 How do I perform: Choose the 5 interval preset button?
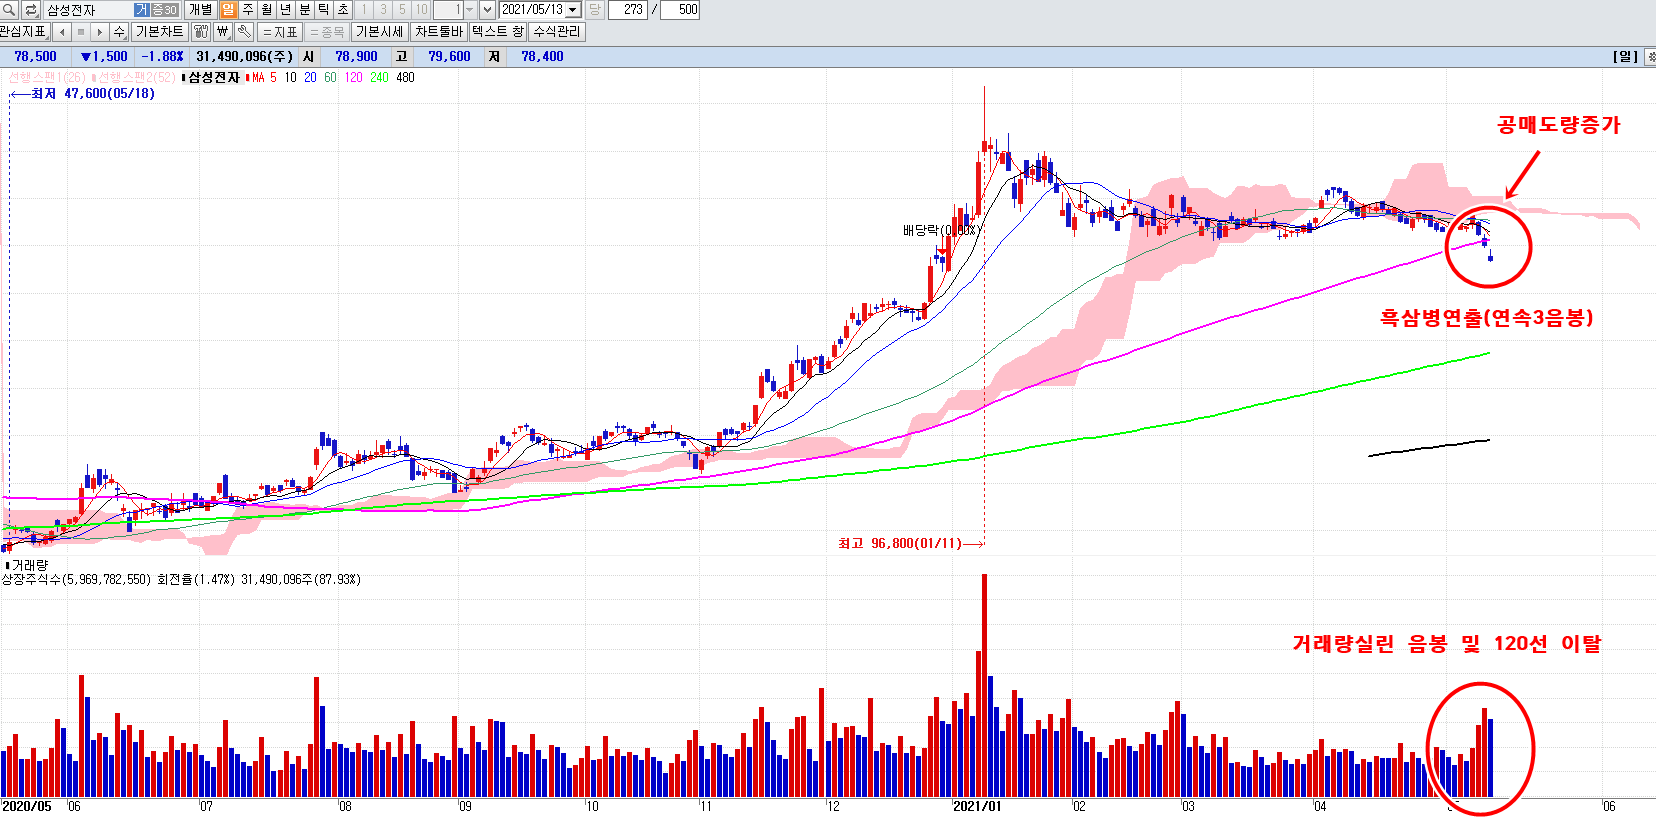pos(402,10)
